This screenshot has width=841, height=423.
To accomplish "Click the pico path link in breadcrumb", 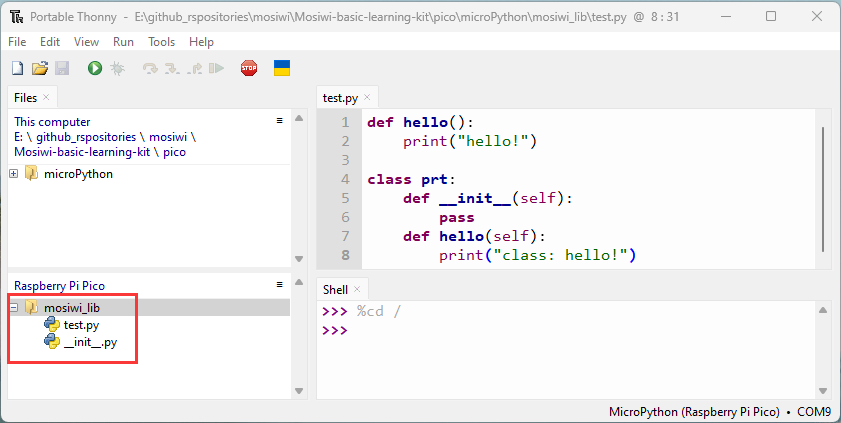I will 174,152.
